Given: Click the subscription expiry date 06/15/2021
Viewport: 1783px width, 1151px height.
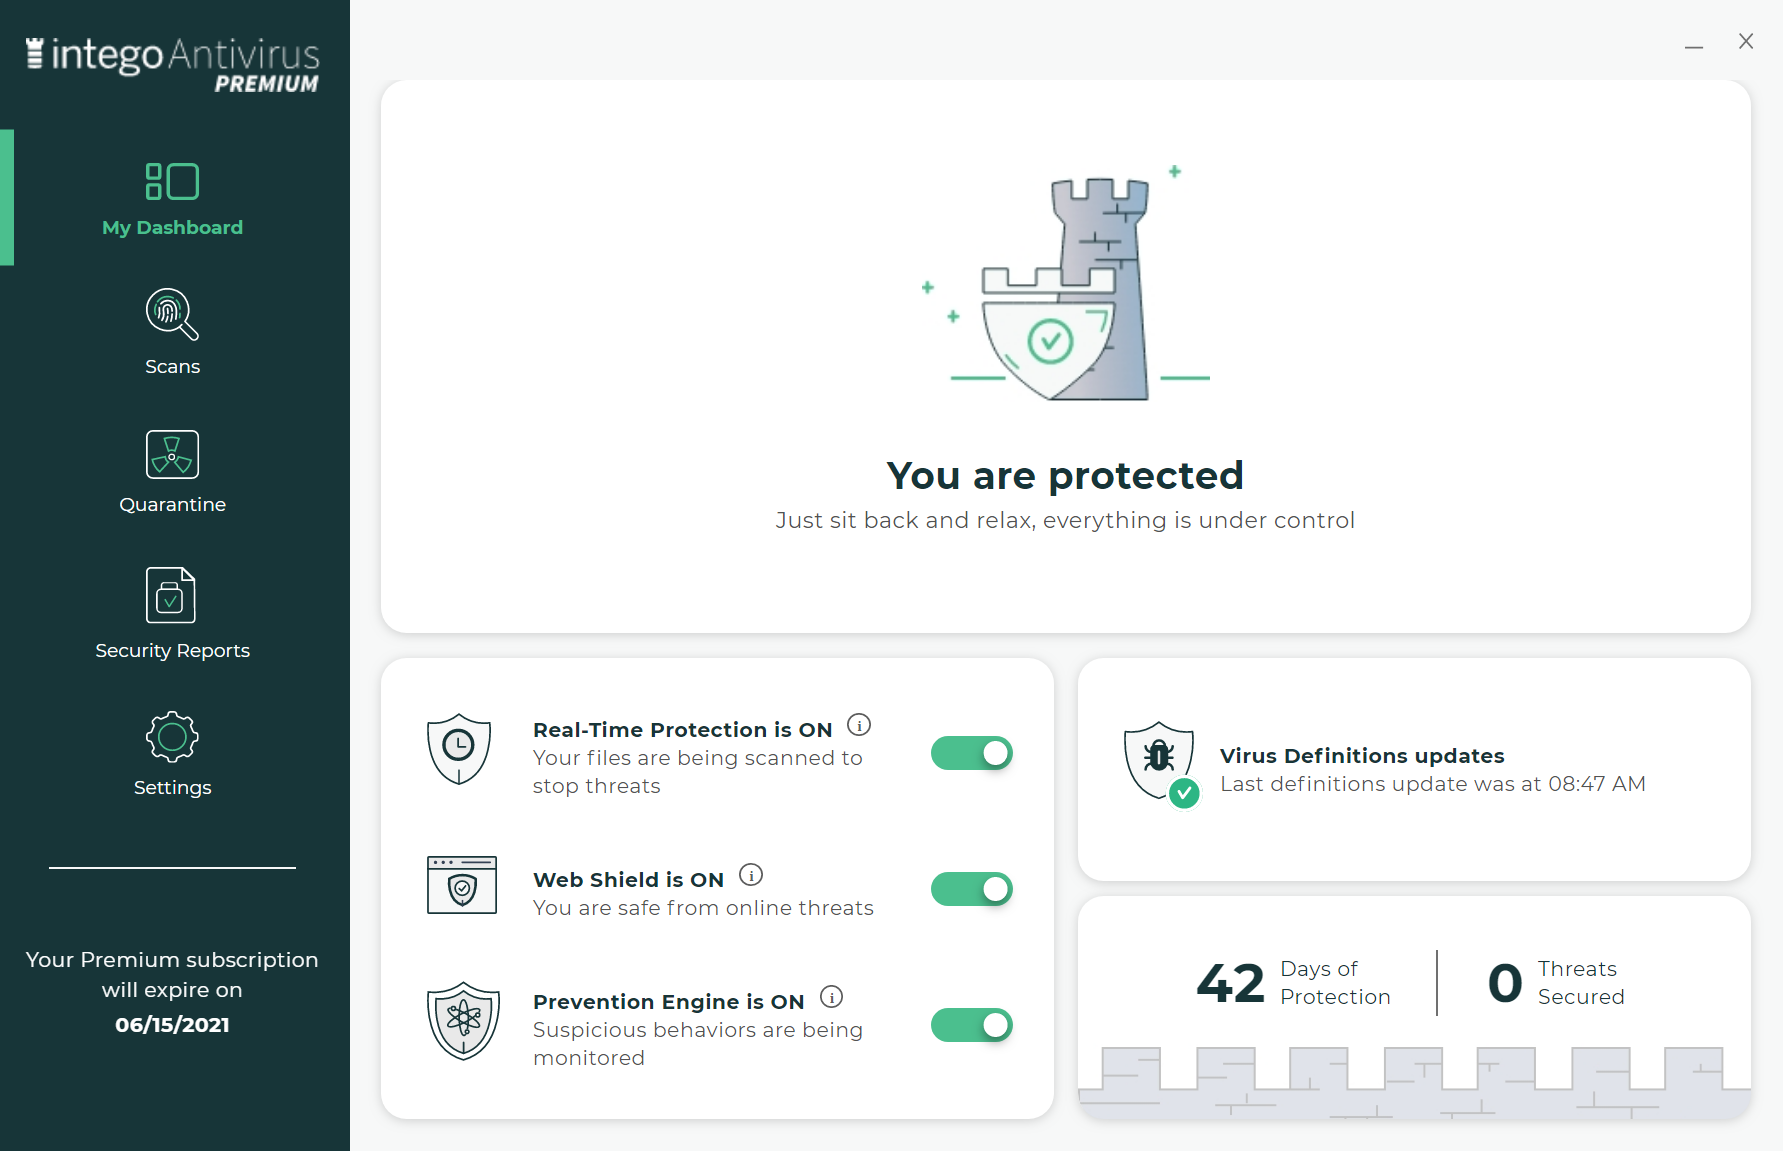Looking at the screenshot, I should pos(172,1025).
